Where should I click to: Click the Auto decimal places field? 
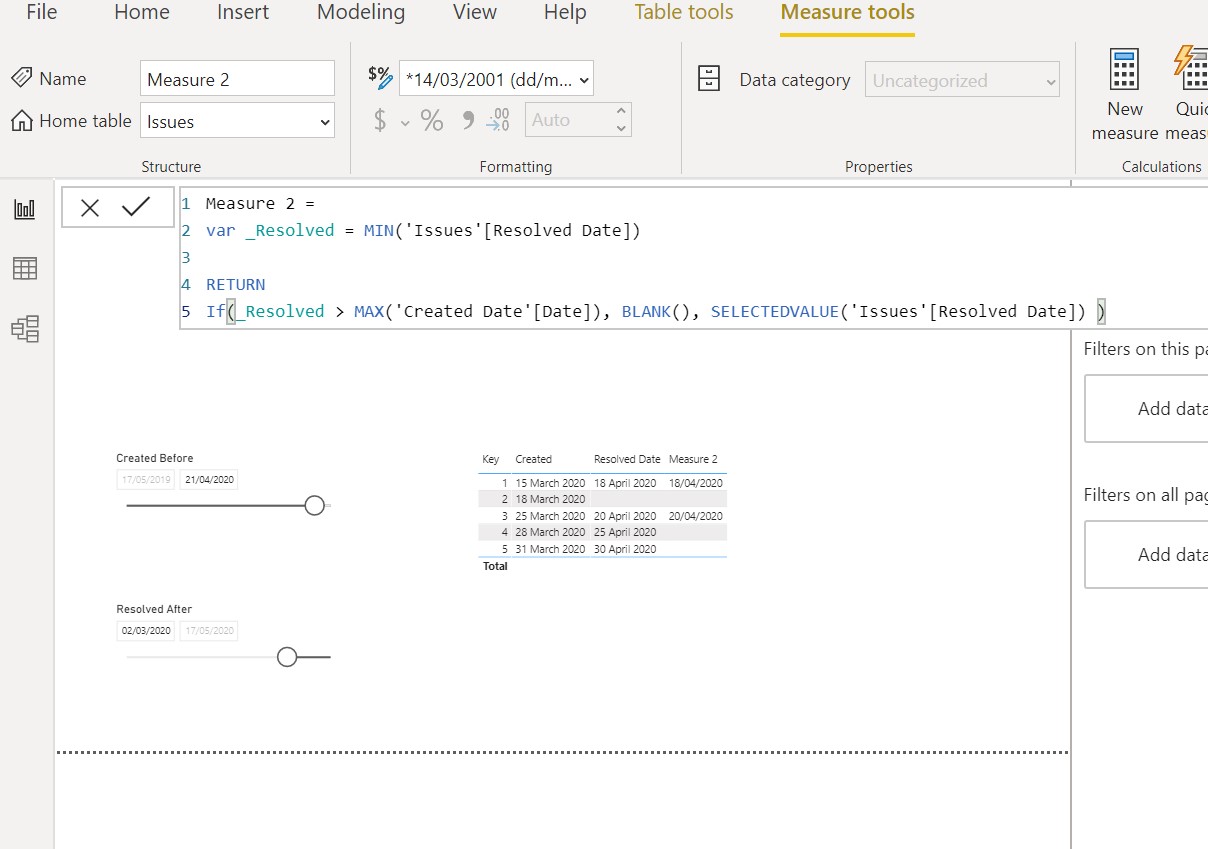pyautogui.click(x=567, y=120)
